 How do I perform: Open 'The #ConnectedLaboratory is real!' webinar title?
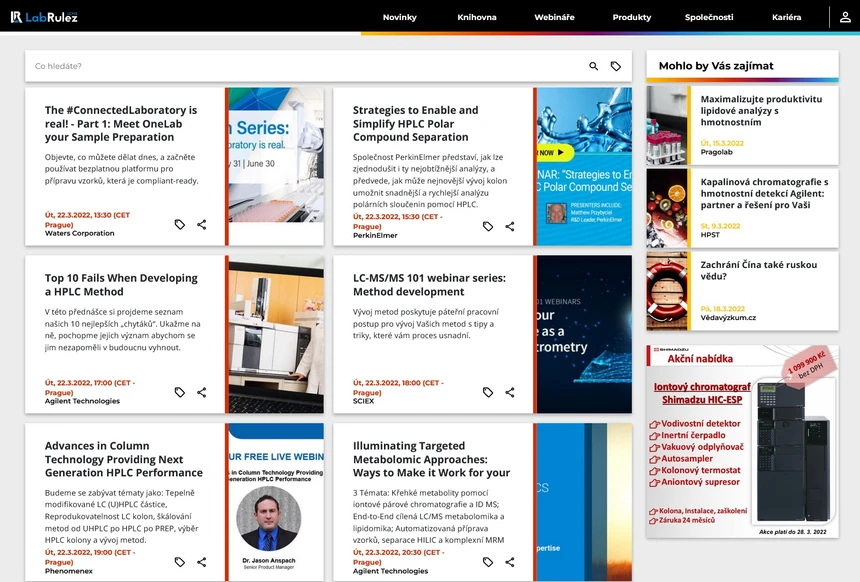click(121, 123)
